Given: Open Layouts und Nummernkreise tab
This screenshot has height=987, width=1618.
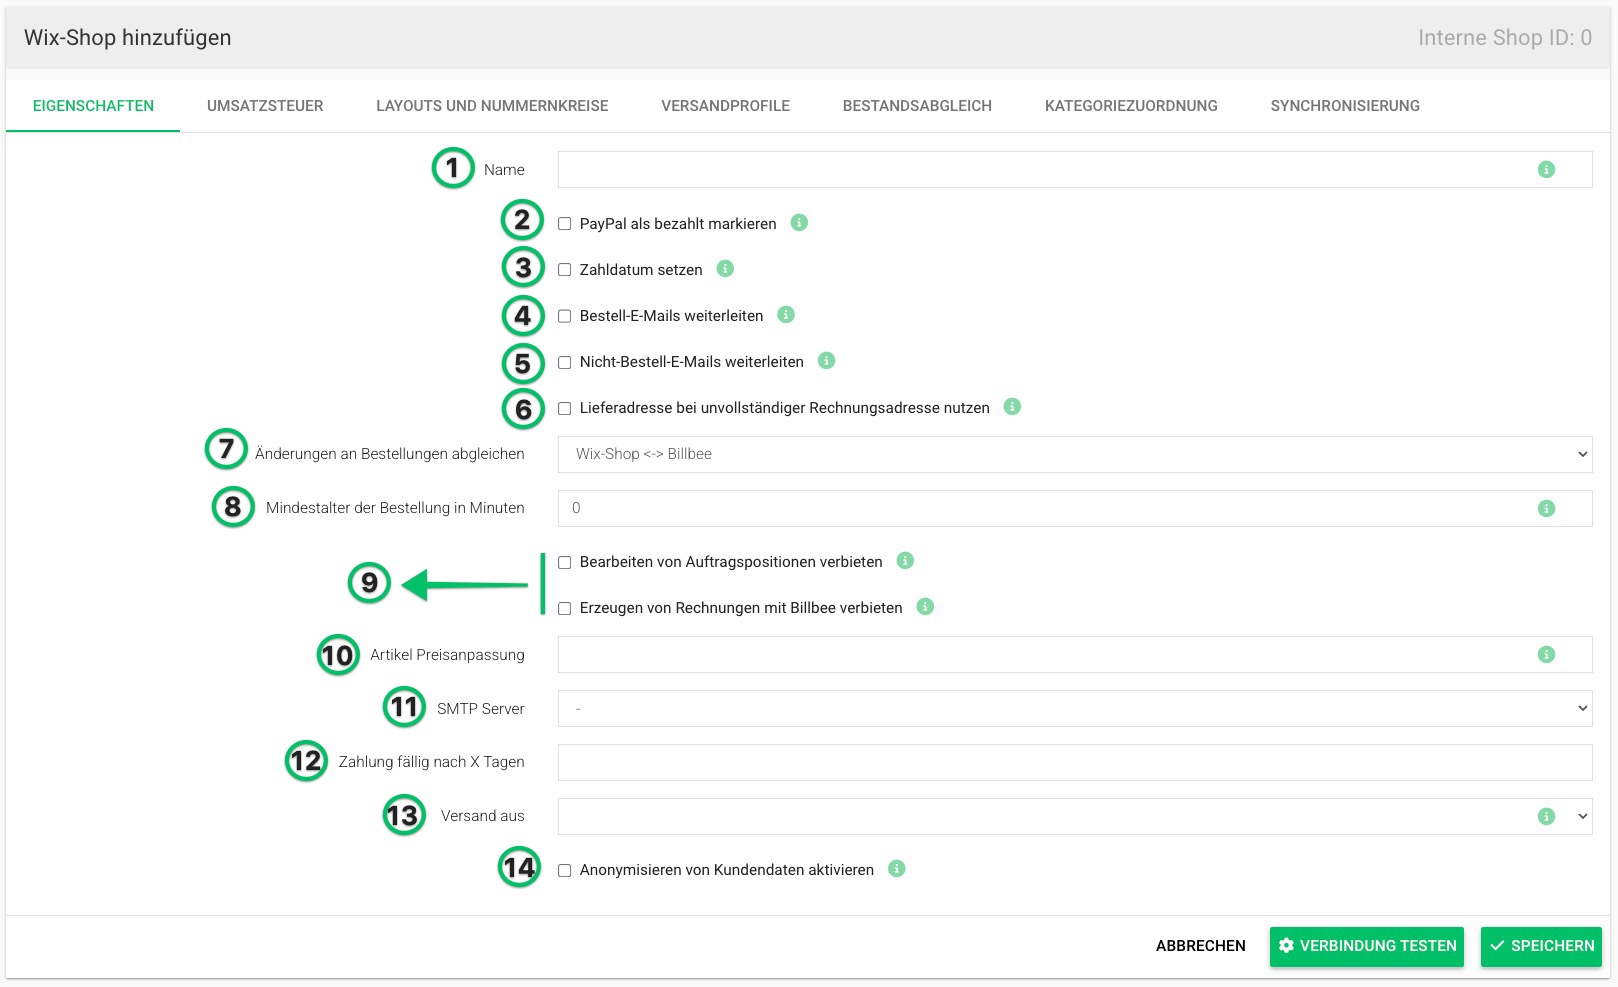Looking at the screenshot, I should [492, 106].
